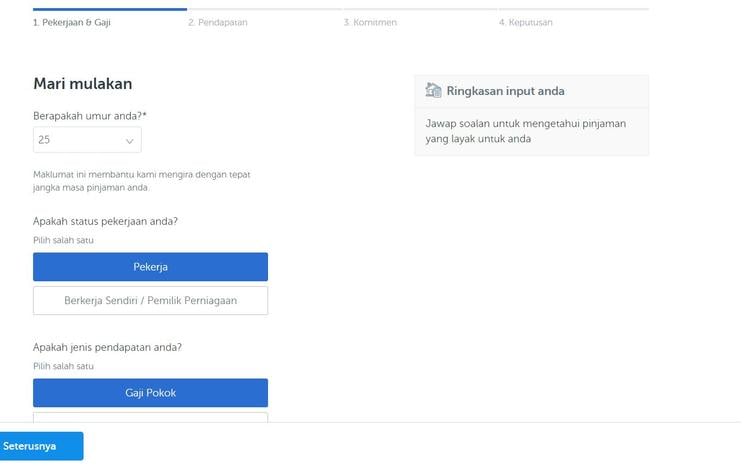Click the chevron arrow in the age selector

(x=129, y=141)
